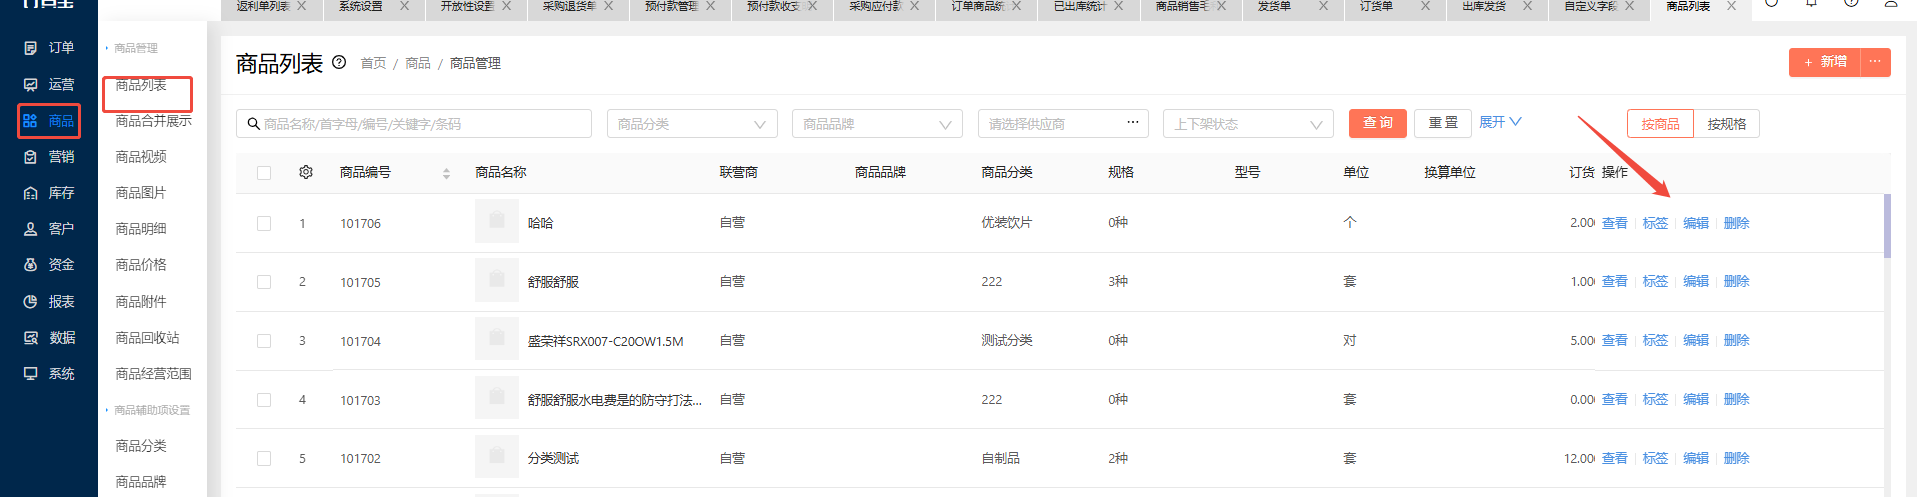The height and width of the screenshot is (497, 1917).
Task: Open the 营销 module in left sidebar
Action: [x=49, y=157]
